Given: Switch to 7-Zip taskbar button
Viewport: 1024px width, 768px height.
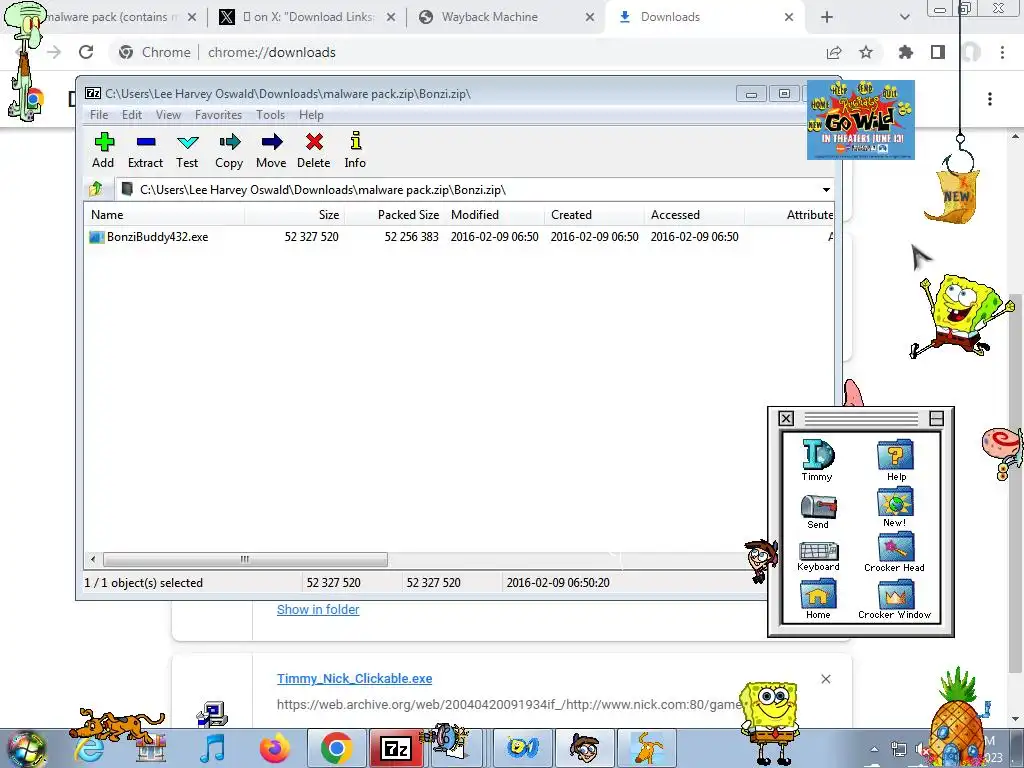Looking at the screenshot, I should click(x=396, y=748).
